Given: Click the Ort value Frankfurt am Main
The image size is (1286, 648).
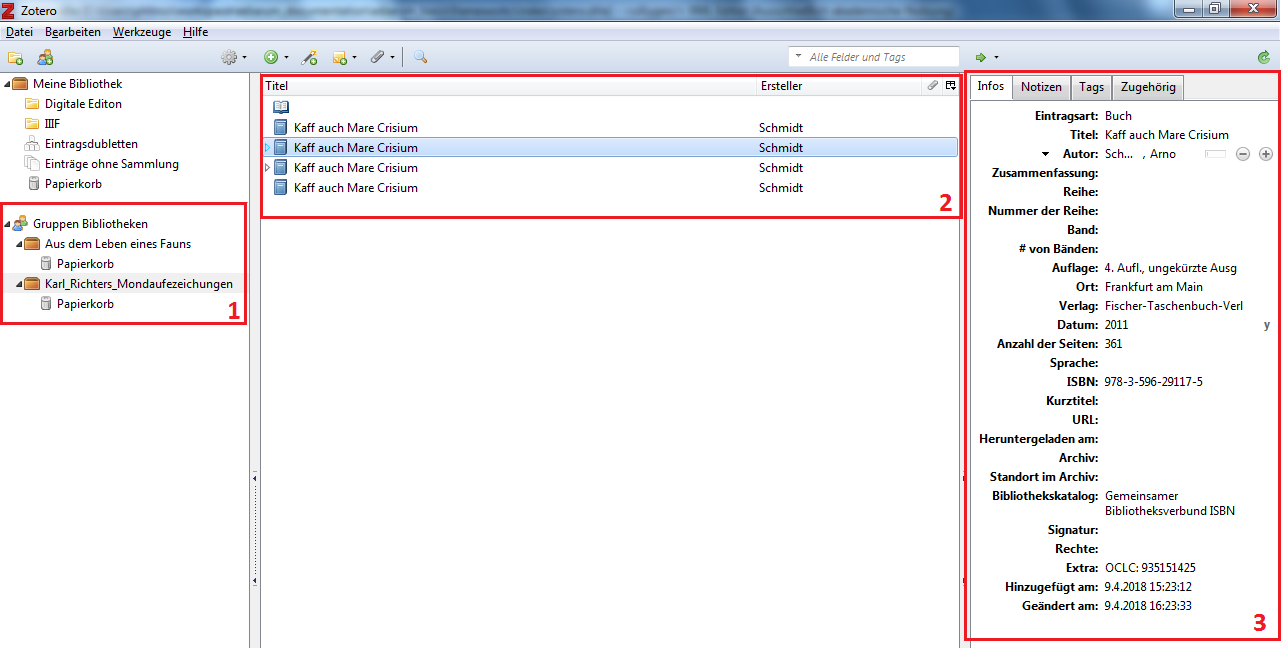Looking at the screenshot, I should pos(1154,287).
